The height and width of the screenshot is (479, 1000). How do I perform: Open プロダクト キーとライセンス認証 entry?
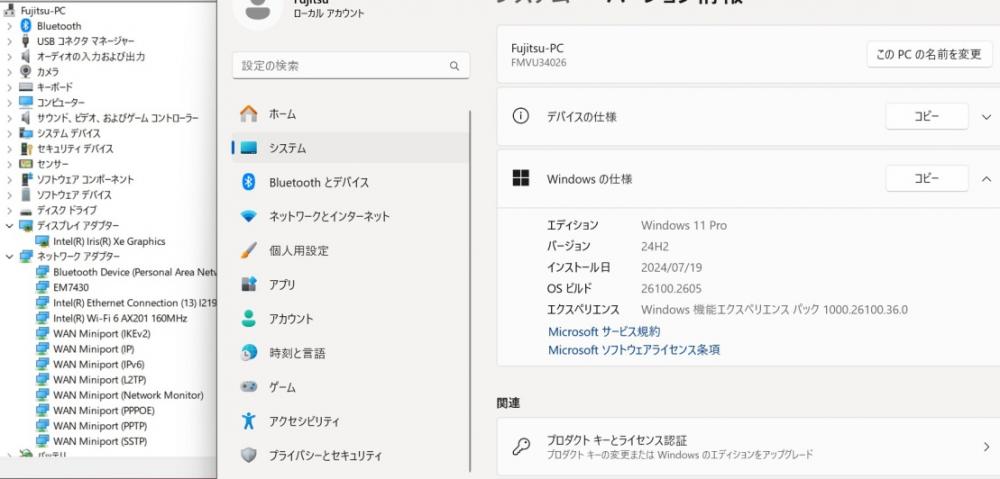748,446
